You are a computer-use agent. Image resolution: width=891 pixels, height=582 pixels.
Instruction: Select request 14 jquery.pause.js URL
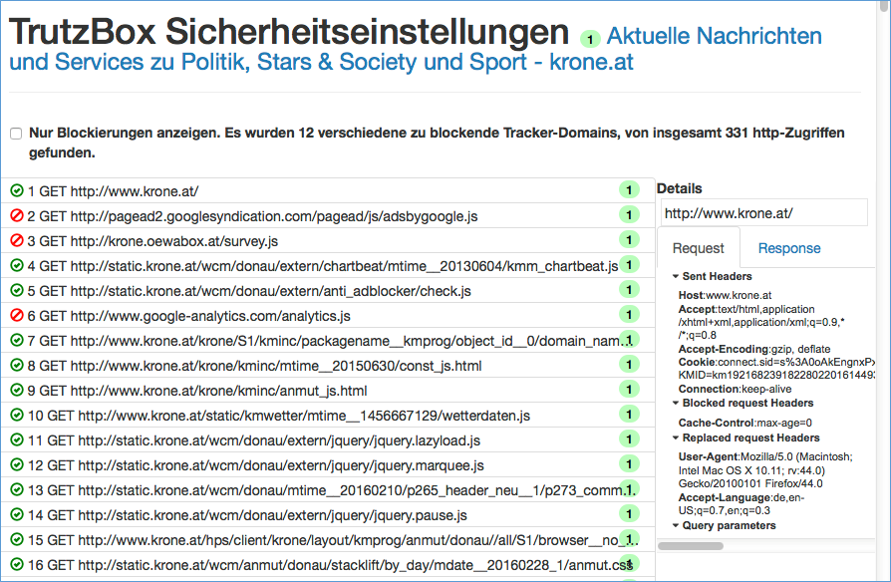point(247,516)
